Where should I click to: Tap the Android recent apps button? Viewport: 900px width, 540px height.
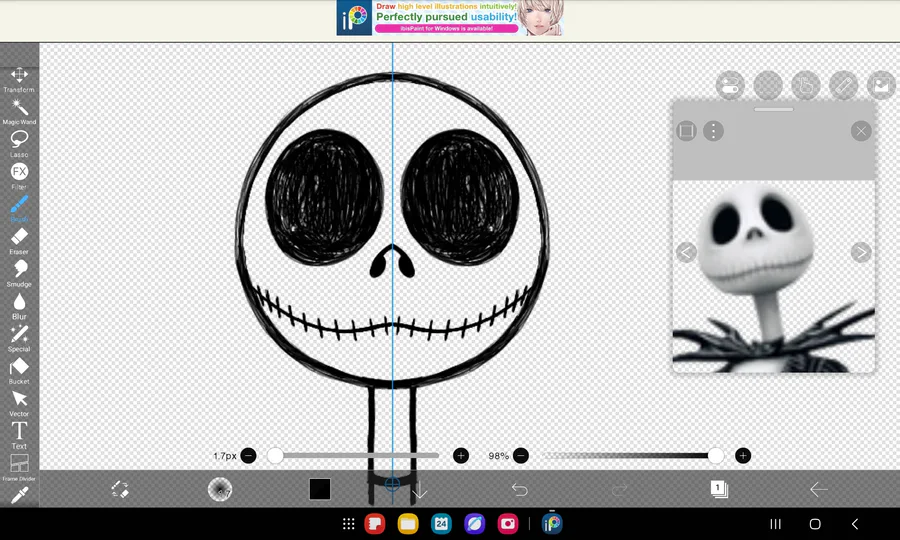click(775, 523)
